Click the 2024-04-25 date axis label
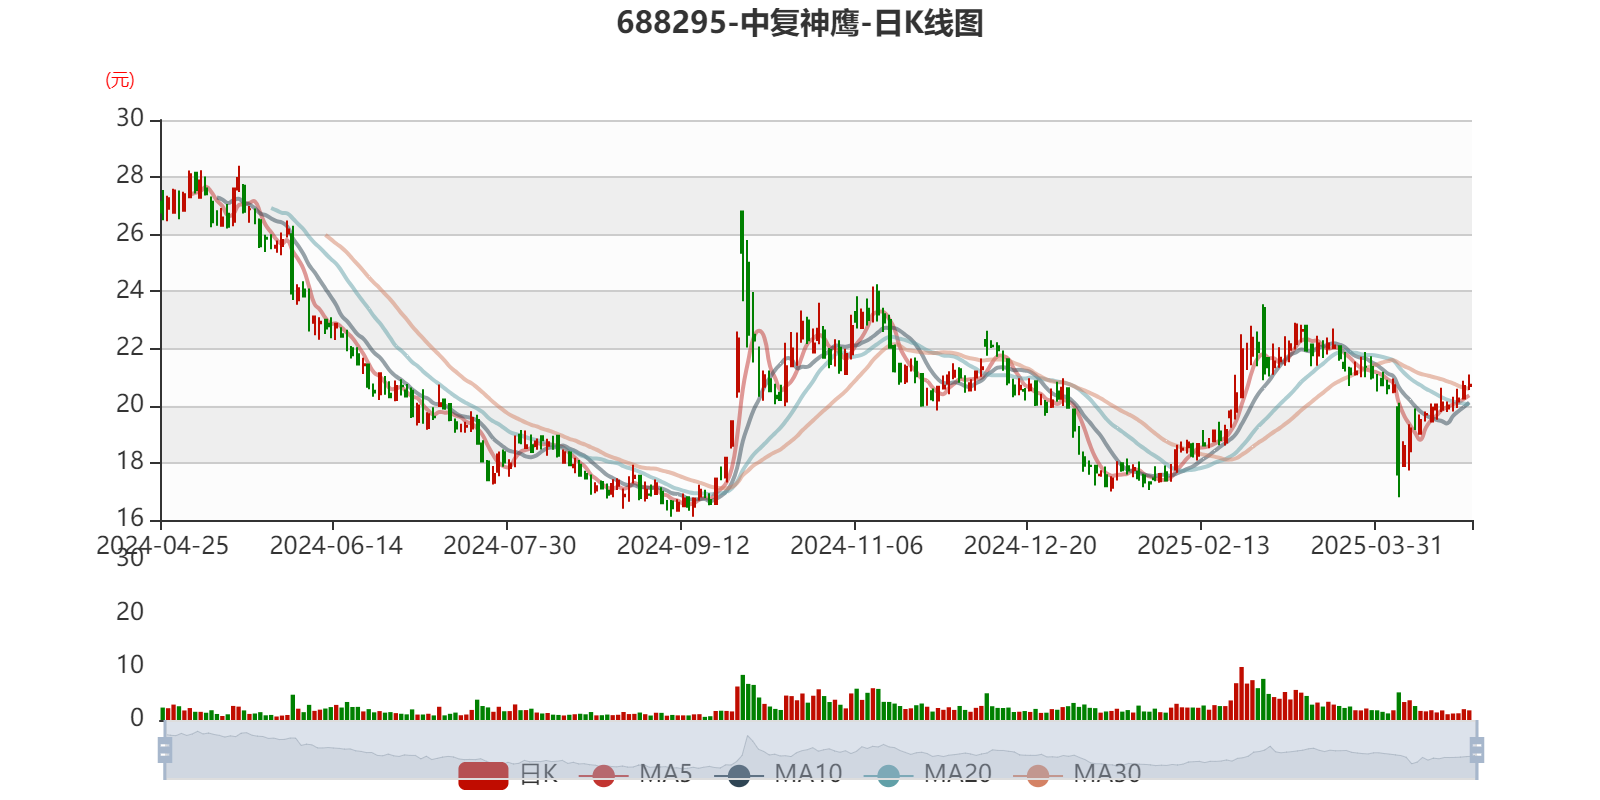This screenshot has height=800, width=1600. (x=162, y=546)
